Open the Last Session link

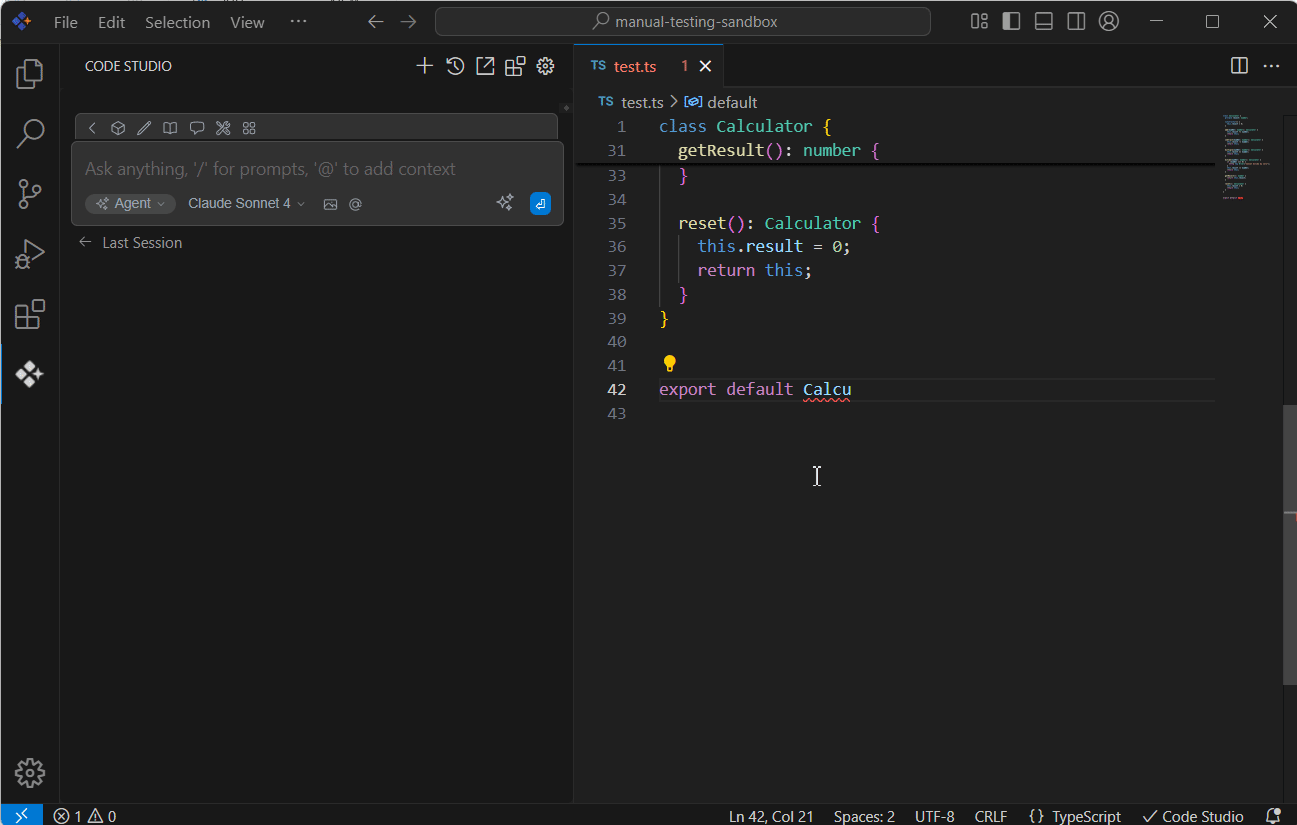coord(131,243)
